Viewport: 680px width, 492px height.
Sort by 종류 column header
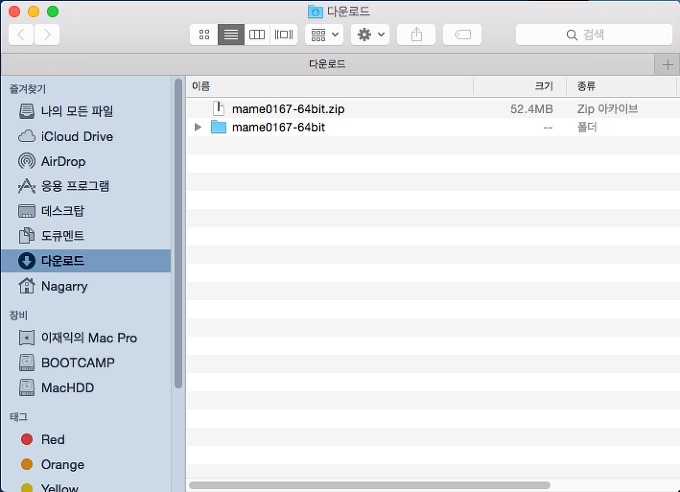tap(621, 86)
